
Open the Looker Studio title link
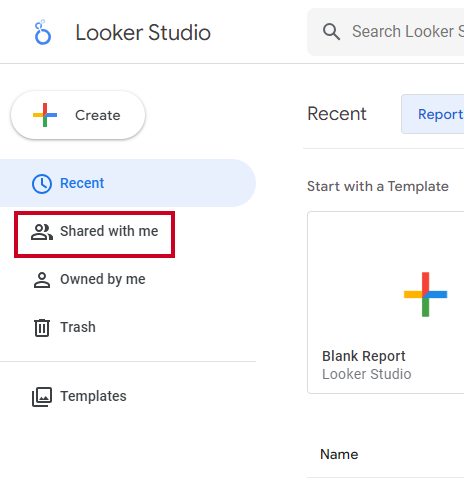coord(143,33)
